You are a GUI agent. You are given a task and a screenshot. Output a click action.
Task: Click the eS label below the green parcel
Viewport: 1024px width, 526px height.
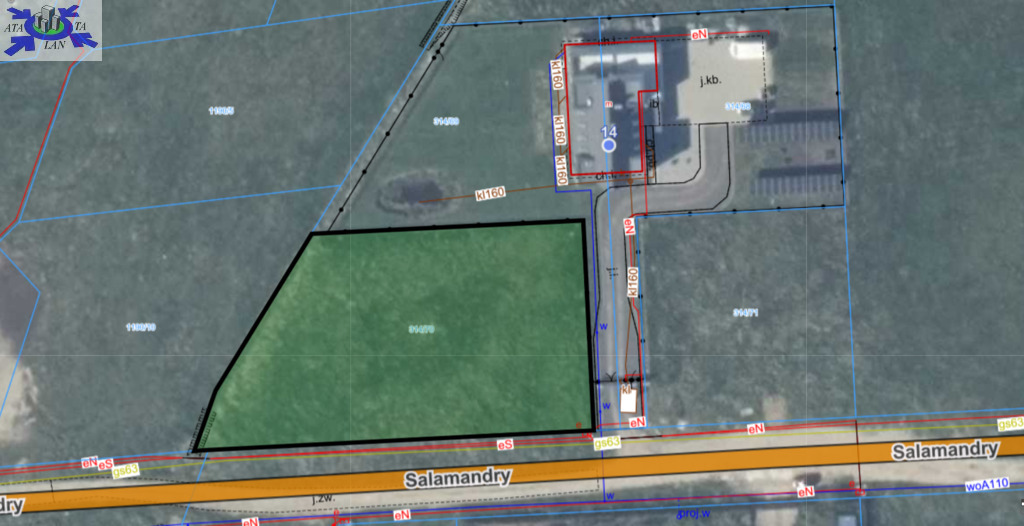click(505, 444)
